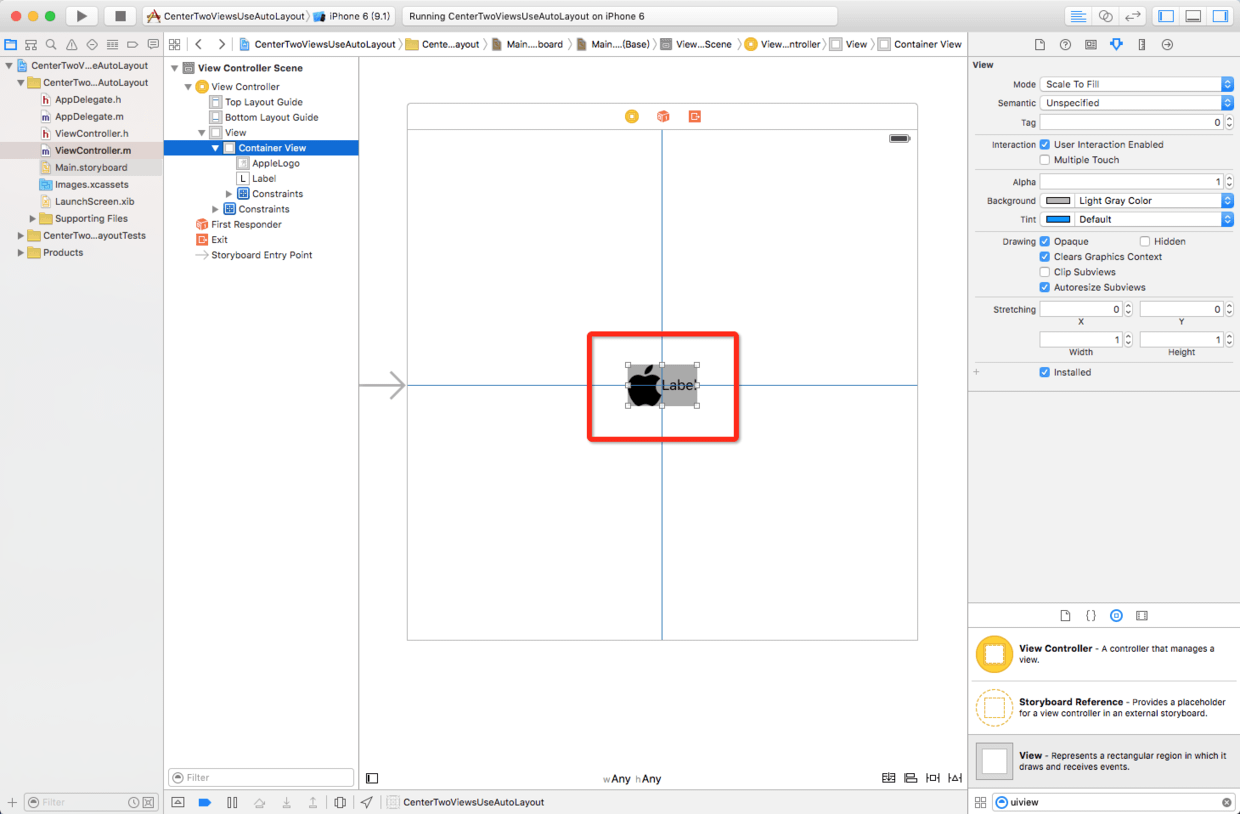Open the symbol navigator
1240x814 pixels.
pos(31,45)
